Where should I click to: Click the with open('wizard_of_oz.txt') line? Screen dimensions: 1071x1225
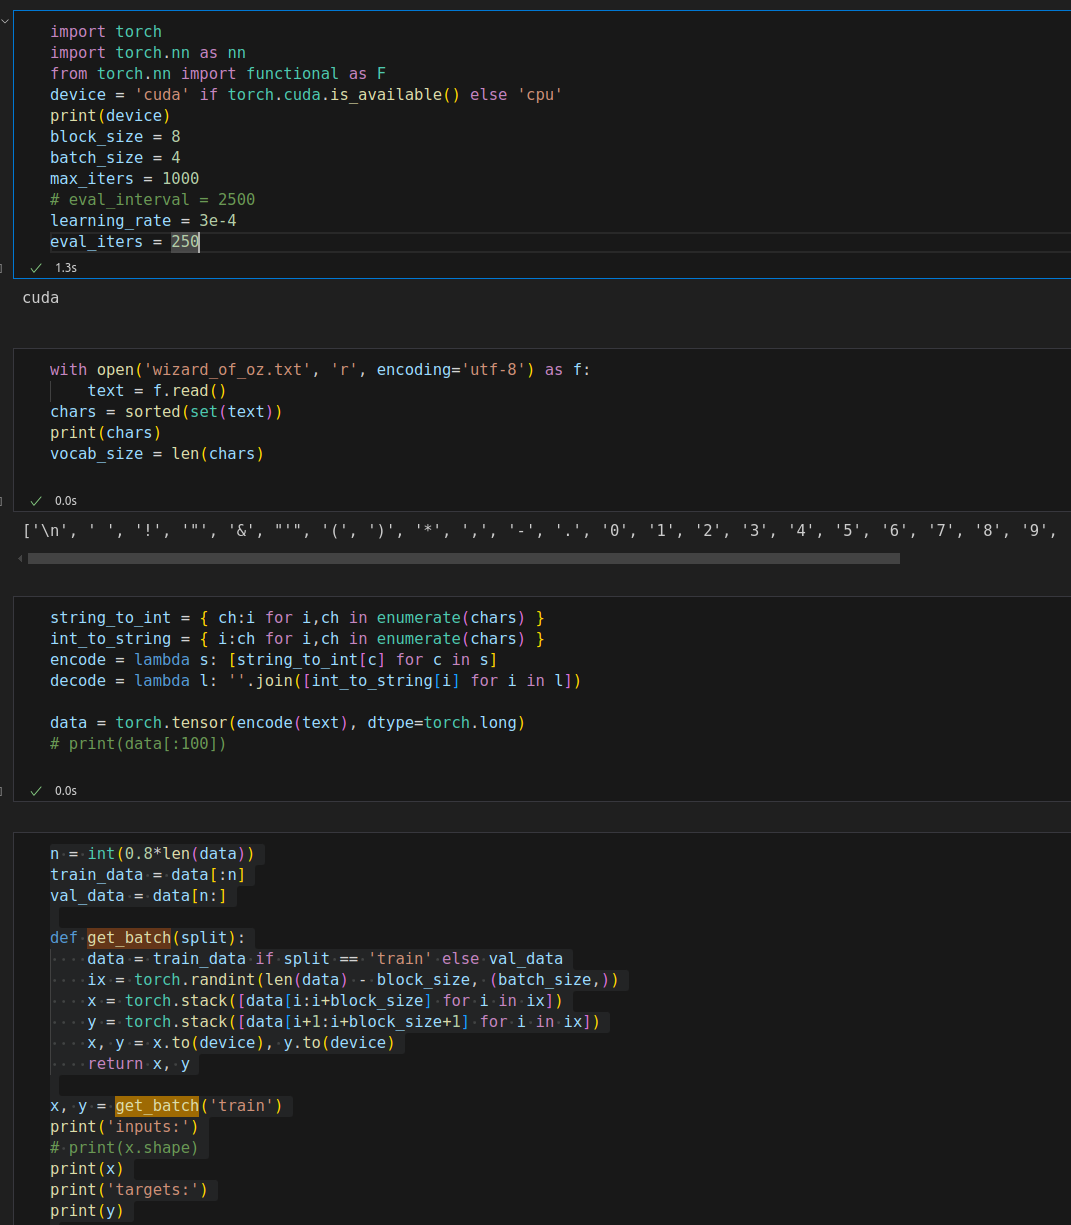(320, 370)
